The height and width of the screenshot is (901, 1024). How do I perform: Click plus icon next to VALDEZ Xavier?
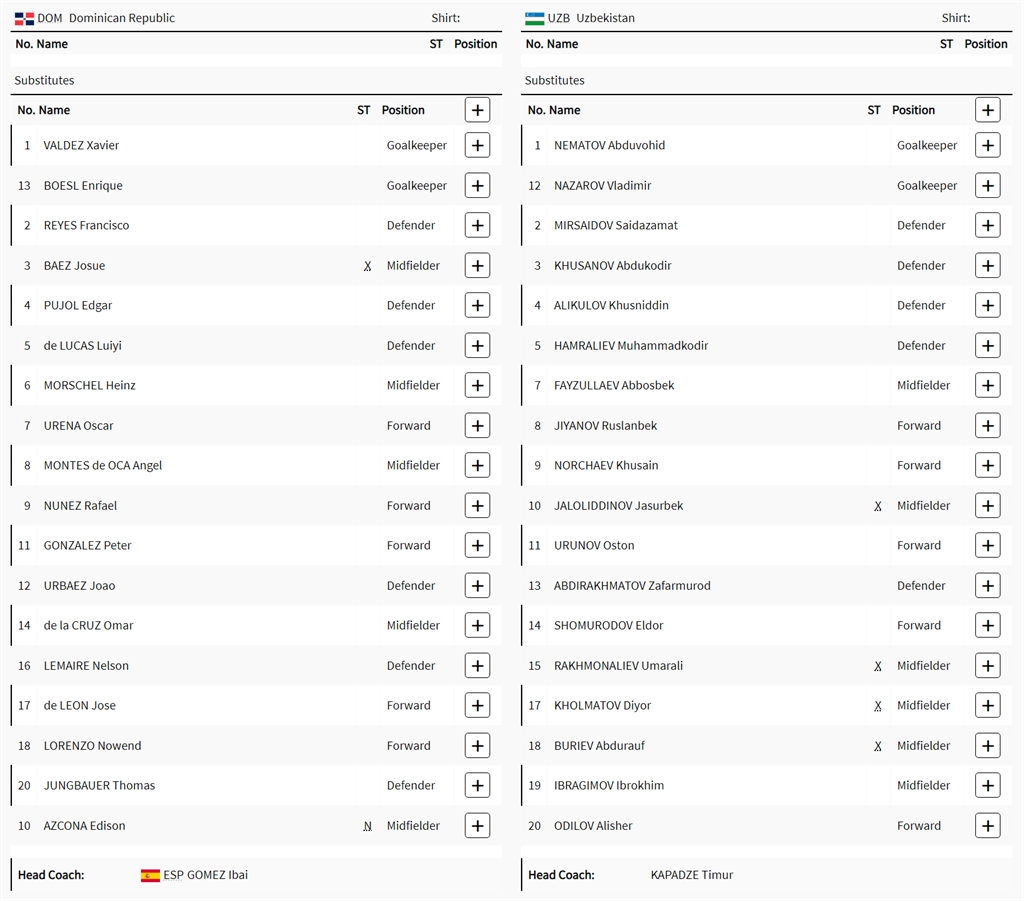coord(477,145)
